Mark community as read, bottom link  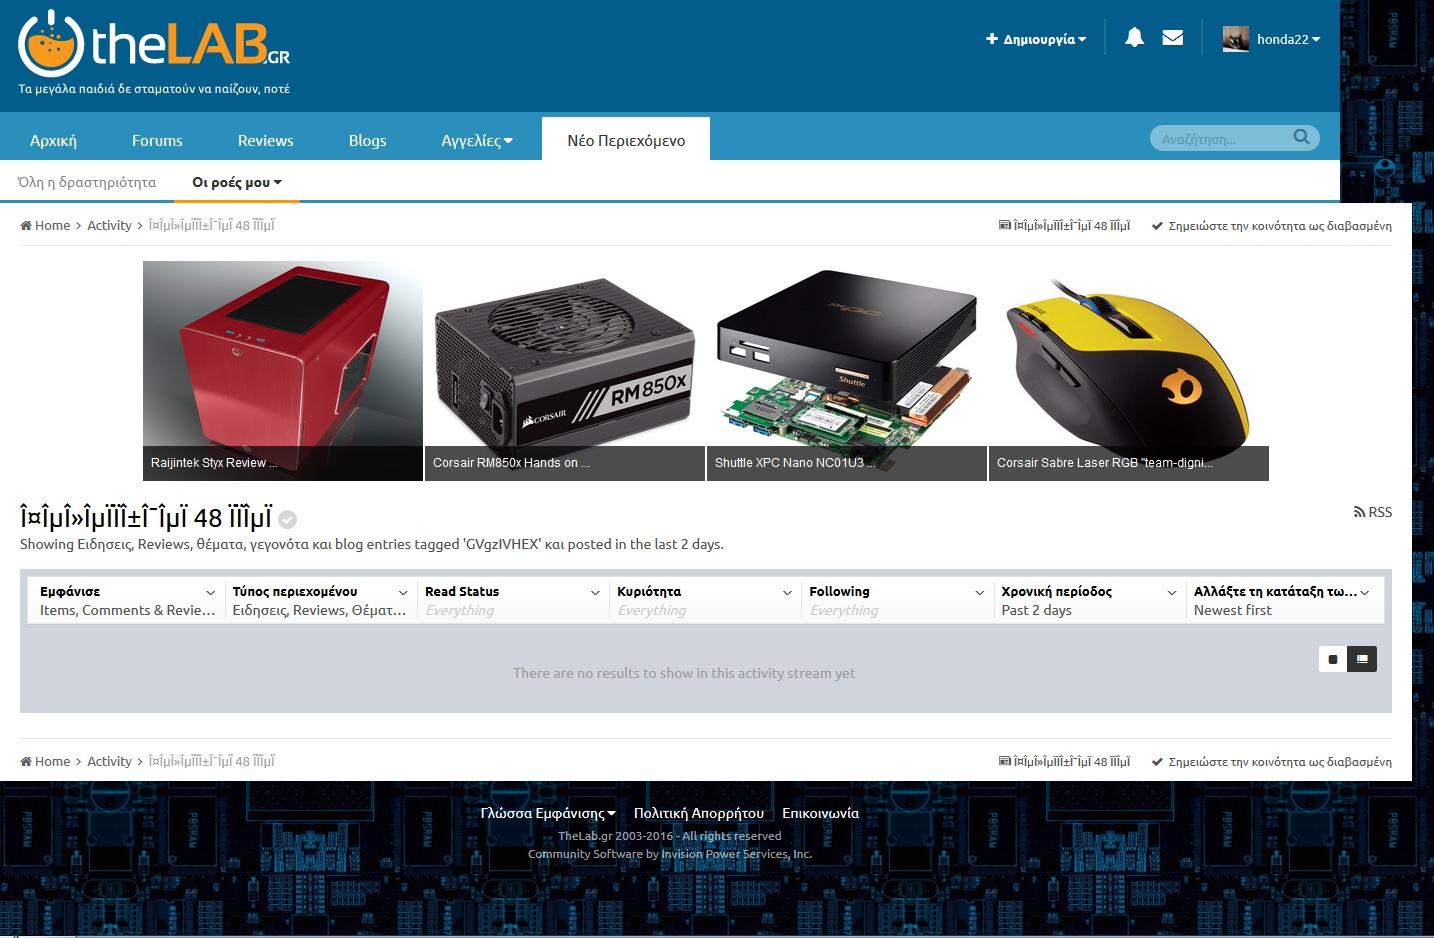point(1271,762)
